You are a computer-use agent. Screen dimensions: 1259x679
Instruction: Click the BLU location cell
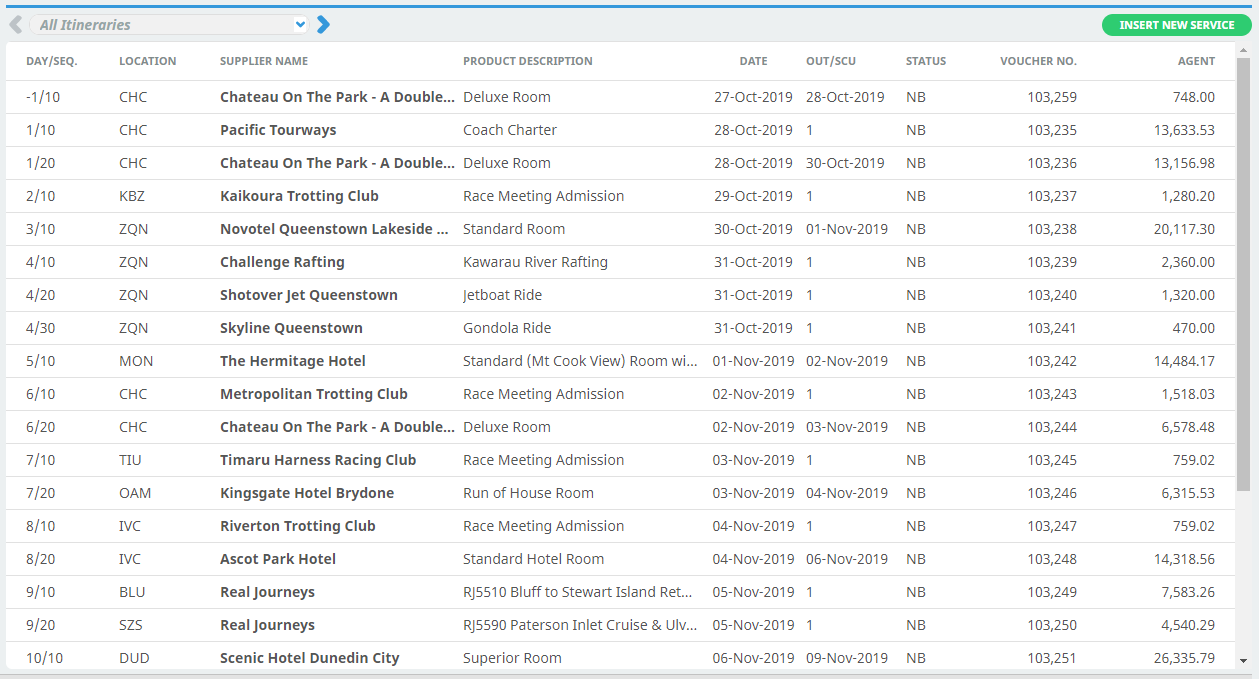pyautogui.click(x=132, y=592)
